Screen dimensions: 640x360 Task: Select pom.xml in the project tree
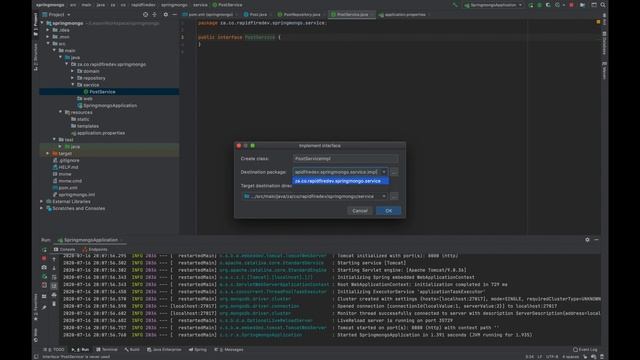pyautogui.click(x=65, y=188)
